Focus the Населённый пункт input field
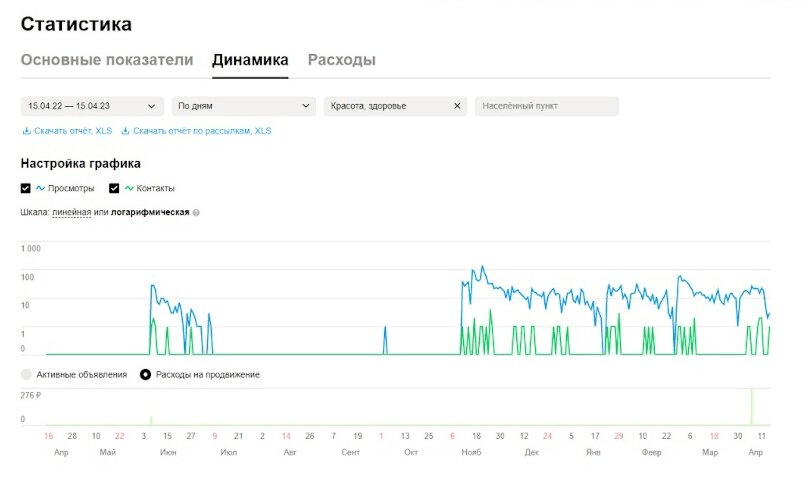The height and width of the screenshot is (490, 808). pyautogui.click(x=547, y=106)
